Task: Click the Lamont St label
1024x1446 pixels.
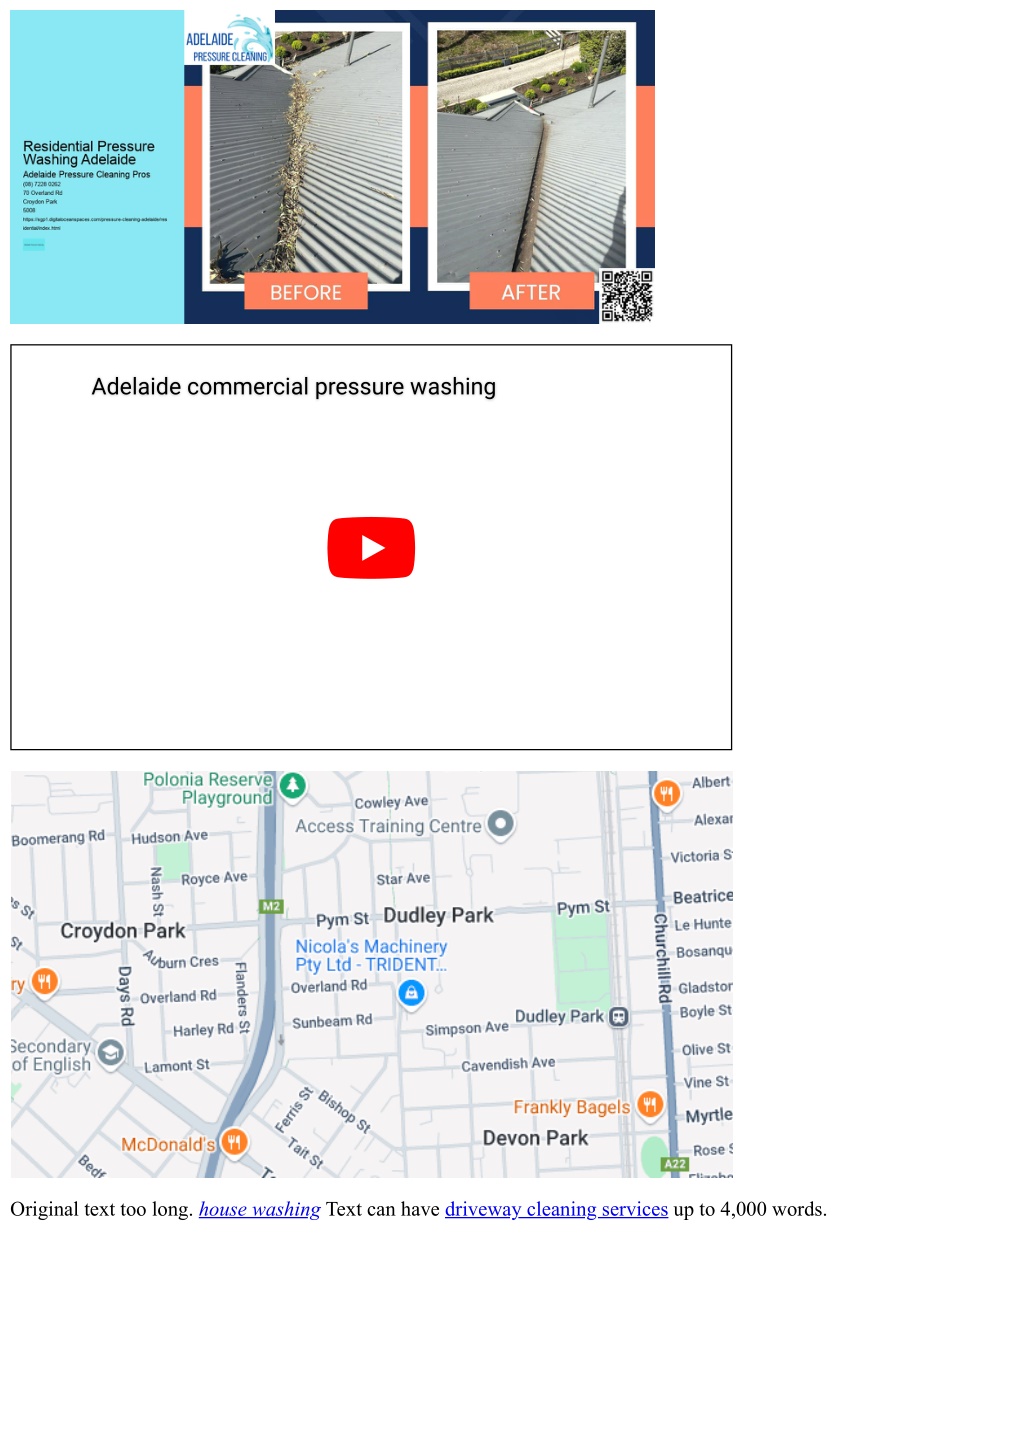Action: coord(177,1066)
